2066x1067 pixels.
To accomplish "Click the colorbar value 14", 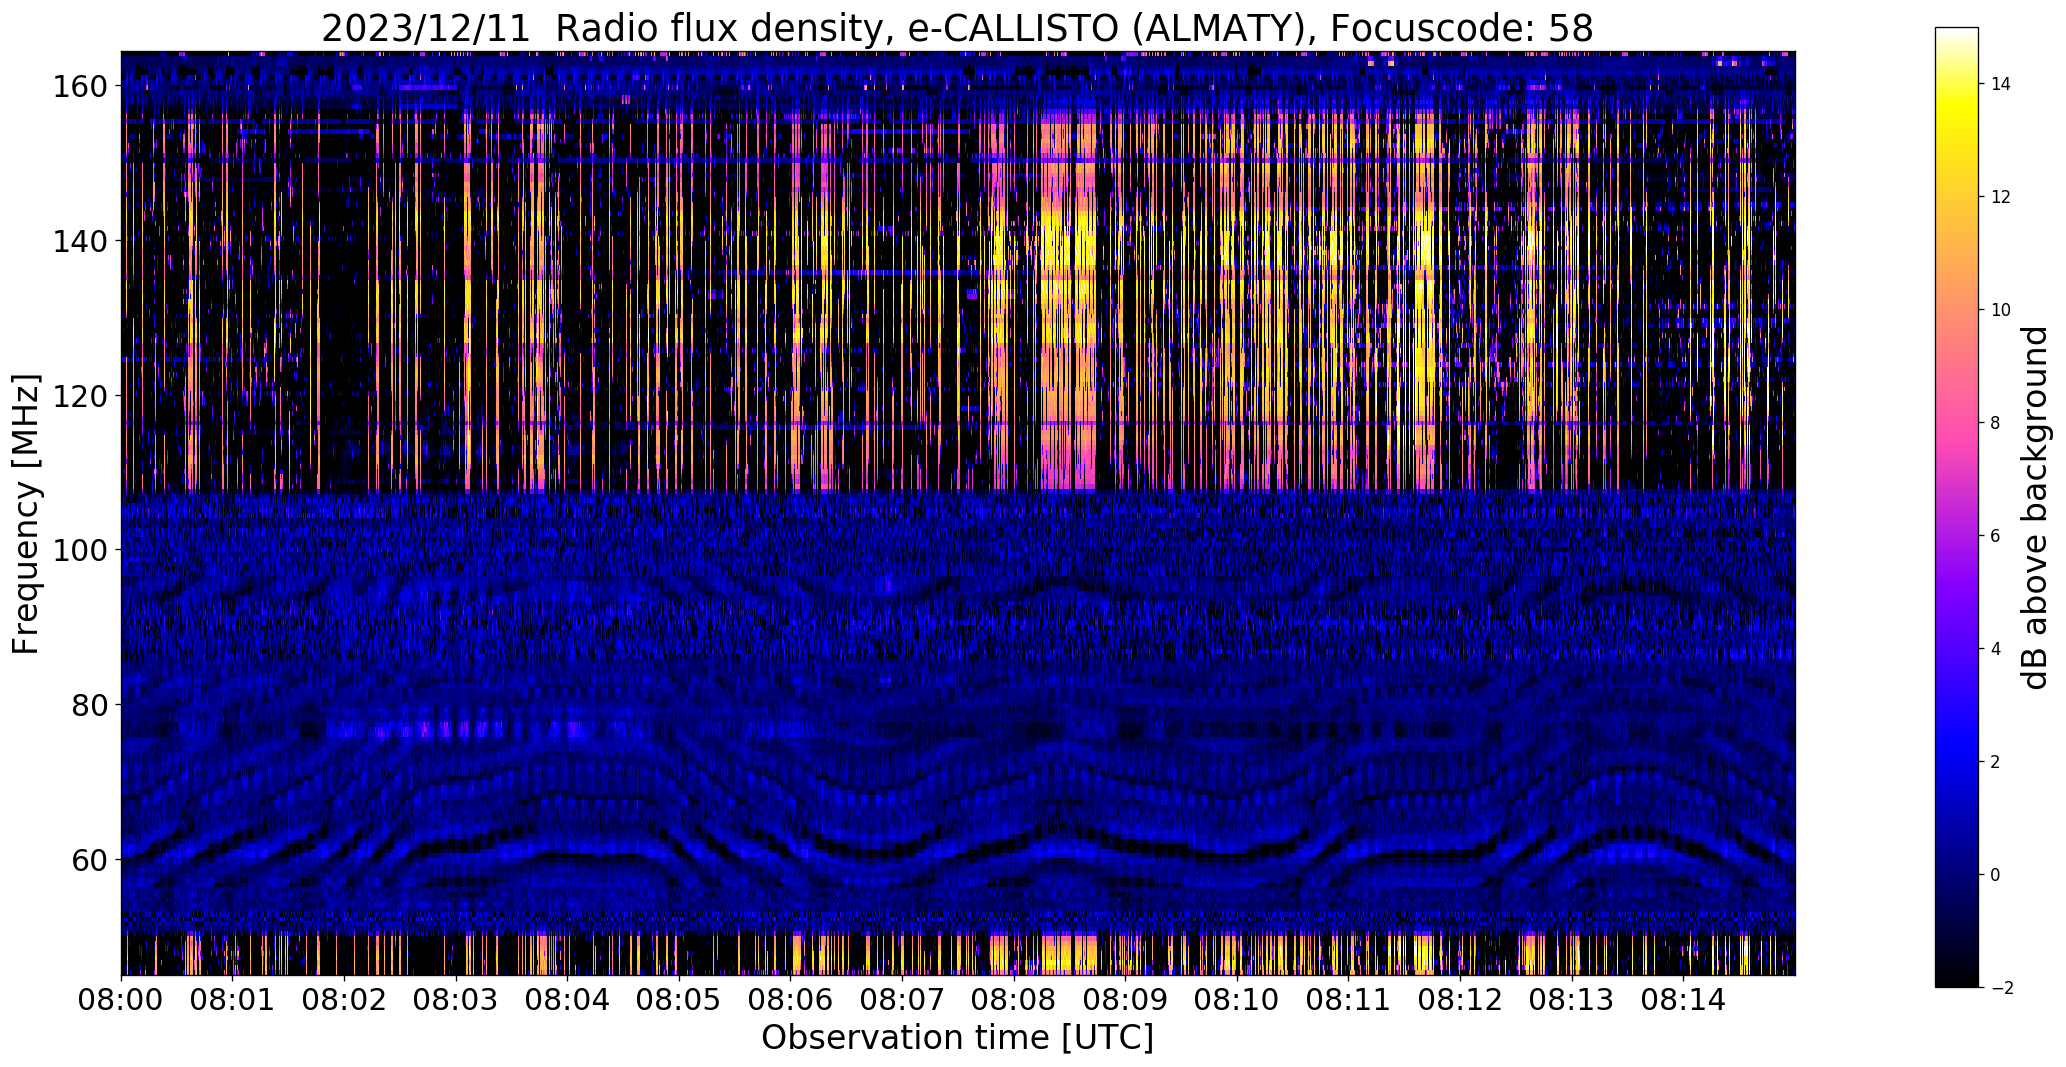I will click(2001, 84).
